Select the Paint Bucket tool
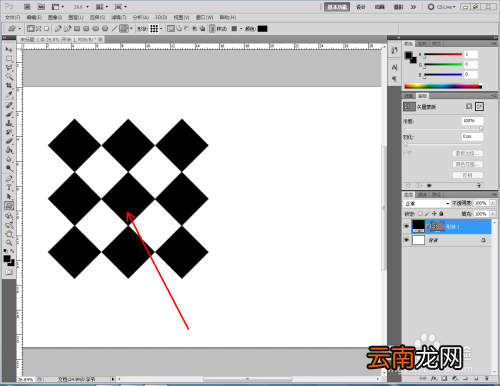The height and width of the screenshot is (386, 500). pos(9,150)
